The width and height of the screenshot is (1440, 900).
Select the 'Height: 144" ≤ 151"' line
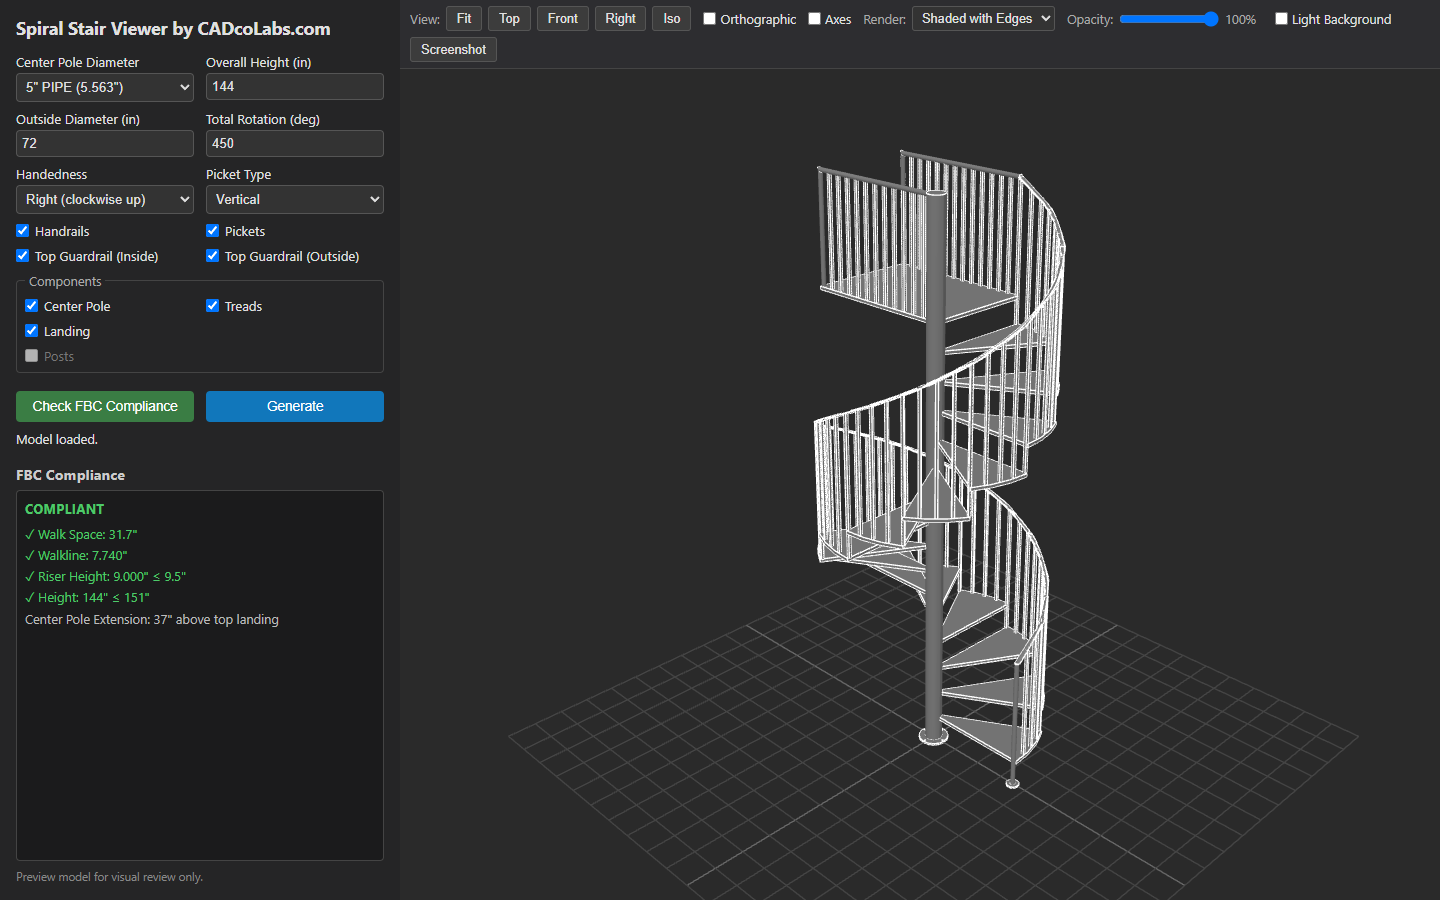87,597
